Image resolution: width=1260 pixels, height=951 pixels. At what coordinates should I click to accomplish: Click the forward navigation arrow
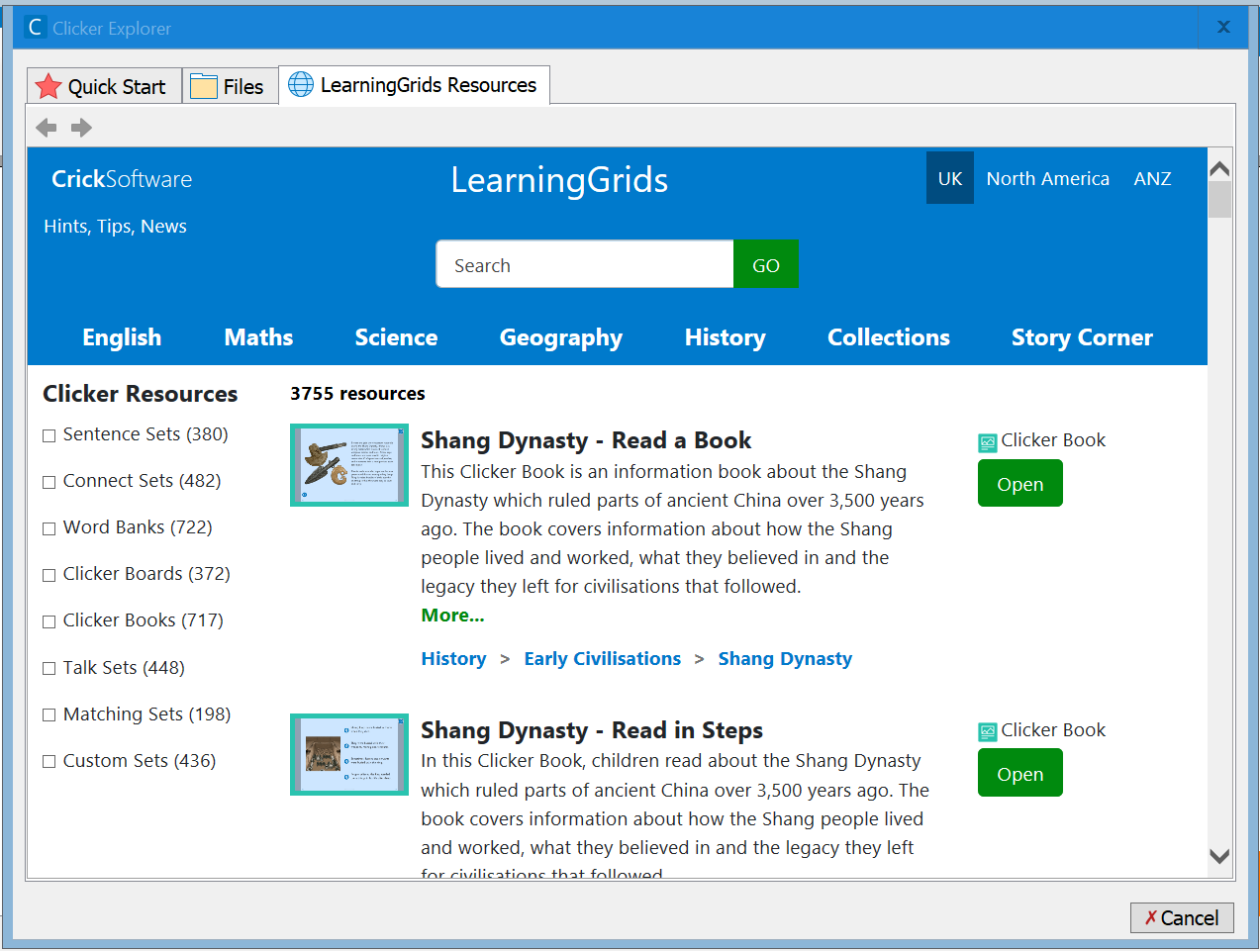coord(81,127)
